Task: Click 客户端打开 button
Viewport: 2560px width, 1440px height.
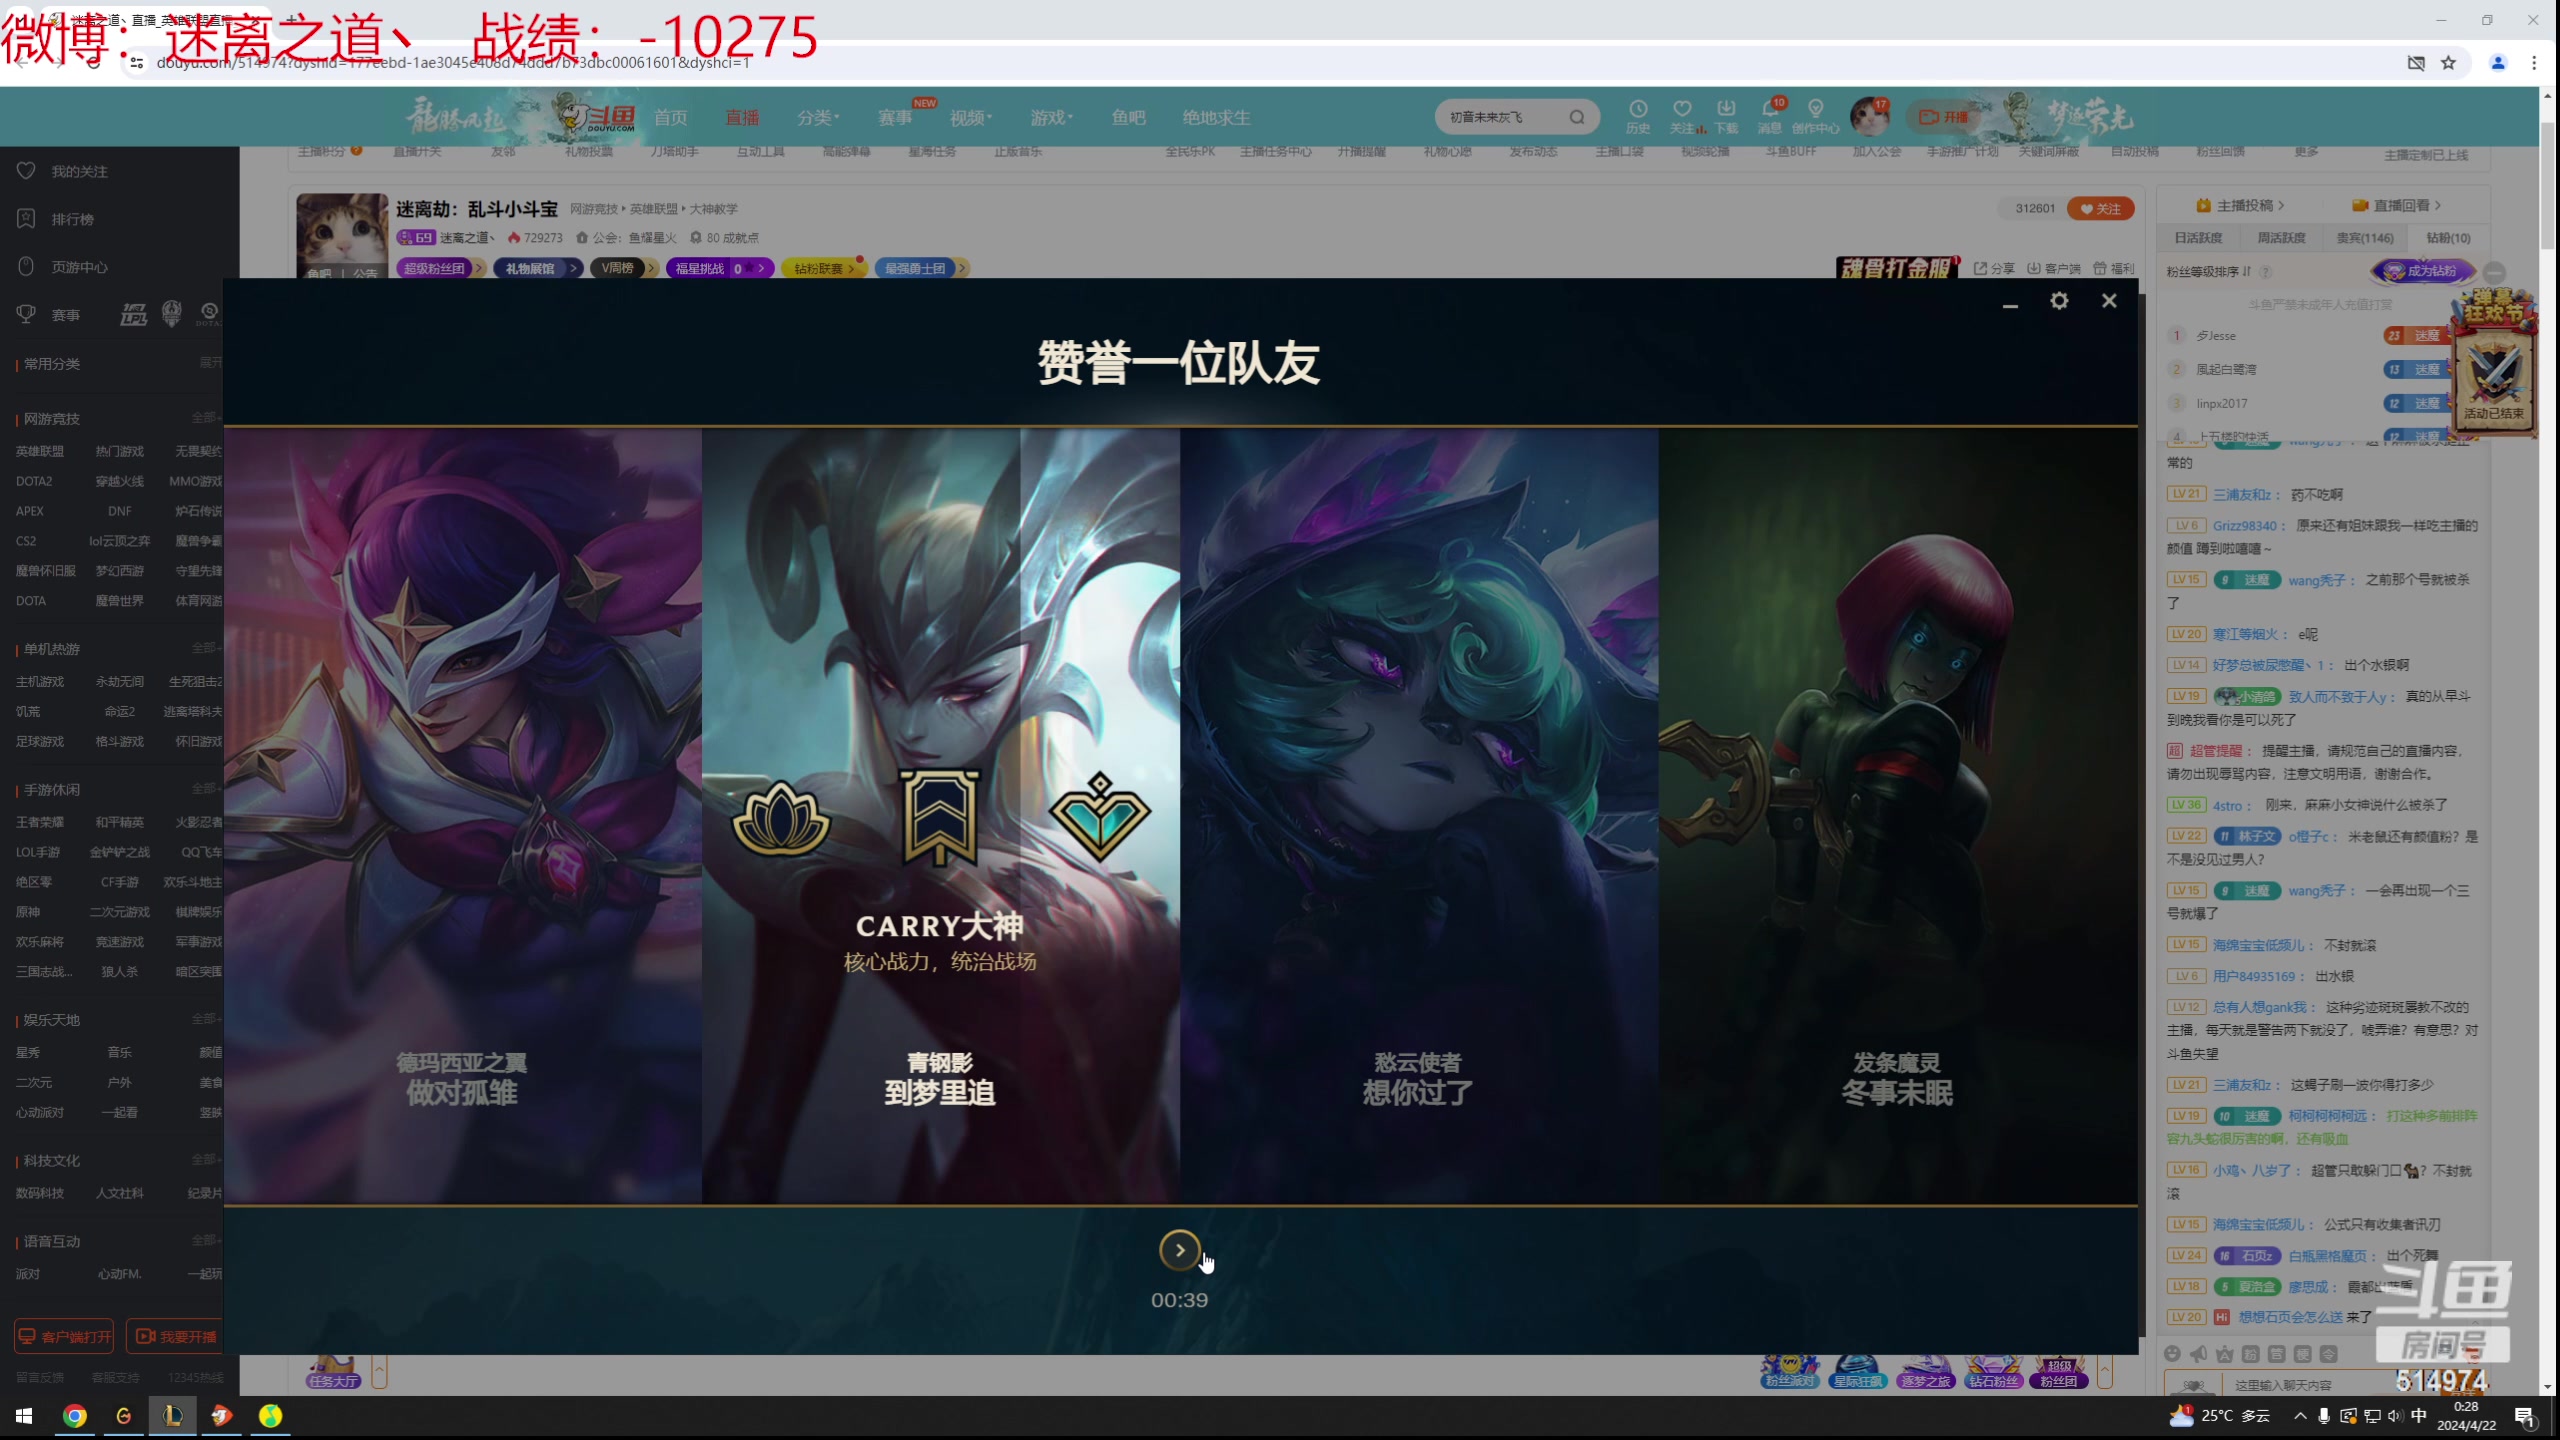Action: (64, 1336)
